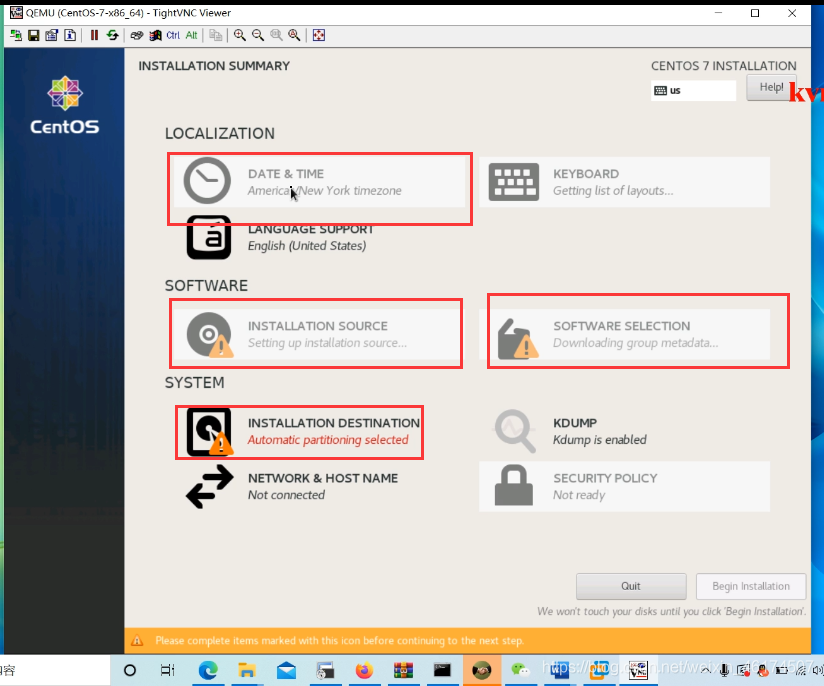
Task: Open the Connection options icon
Action: tap(52, 35)
